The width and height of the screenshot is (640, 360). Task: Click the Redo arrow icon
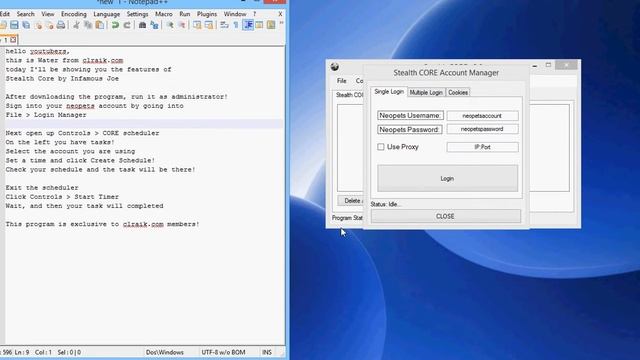(x=127, y=25)
